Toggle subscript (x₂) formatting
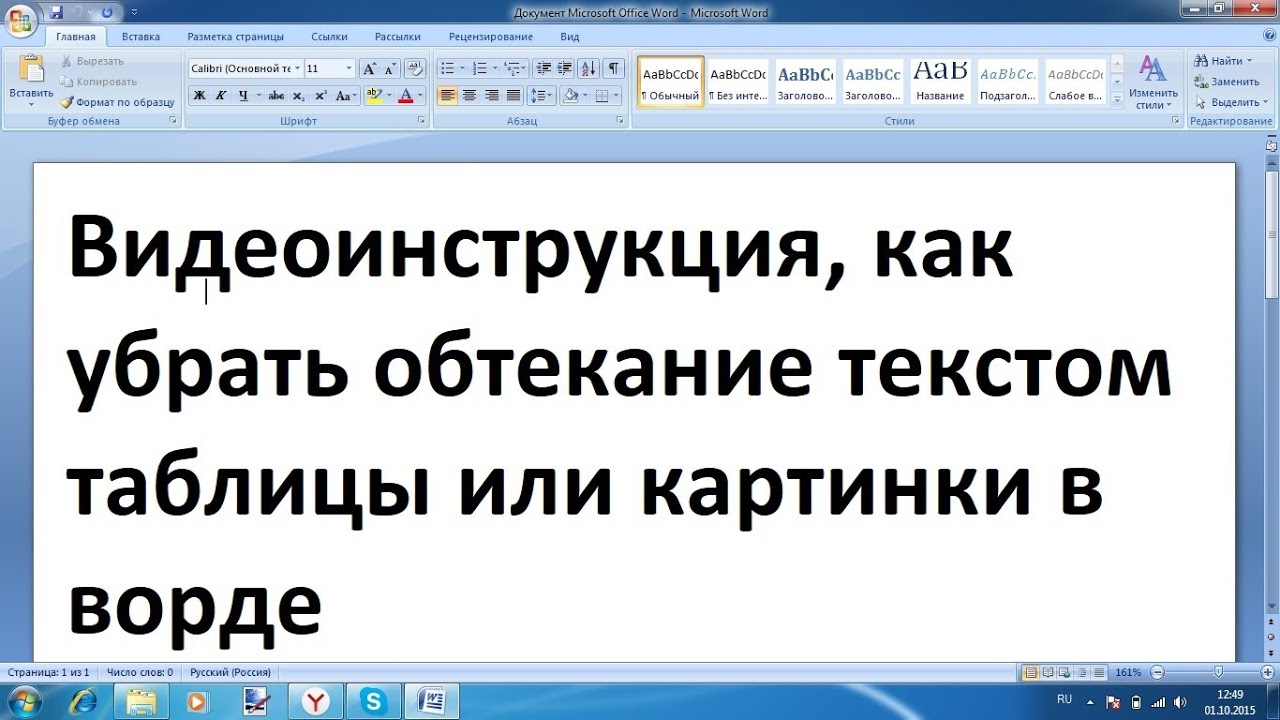 (x=298, y=96)
